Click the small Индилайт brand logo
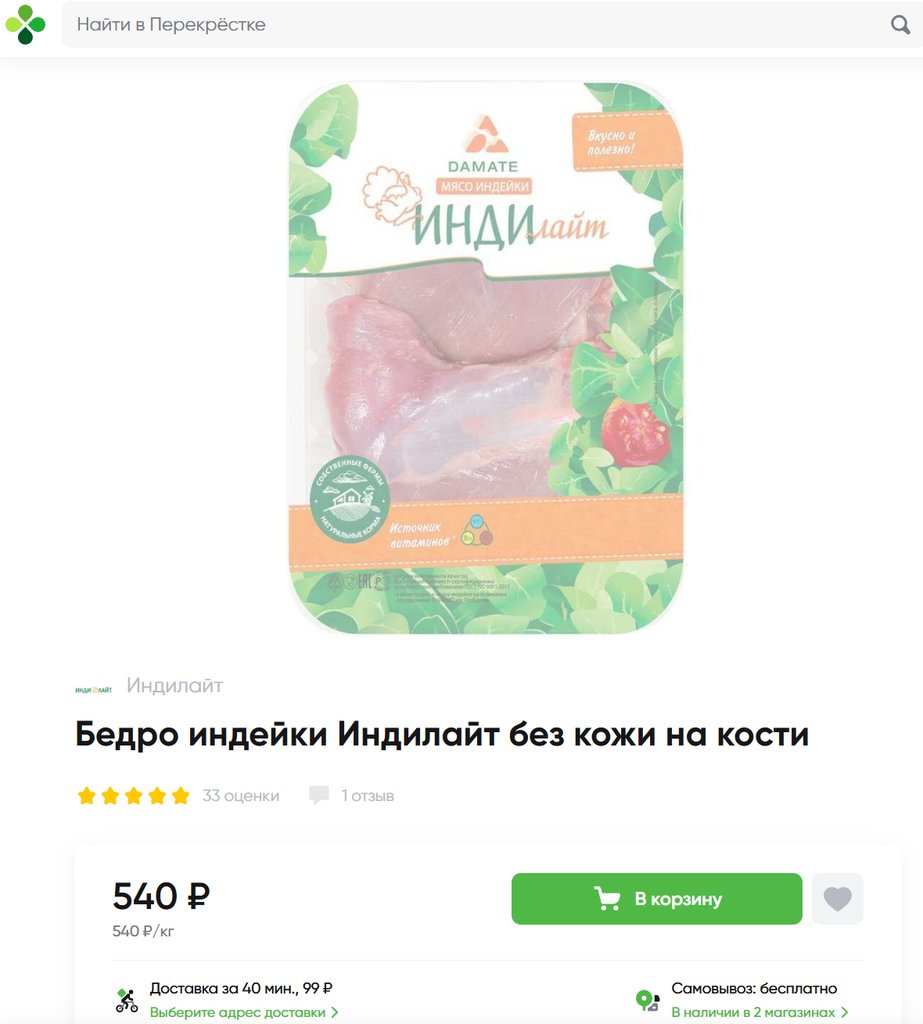Viewport: 923px width, 1024px height. [x=93, y=690]
